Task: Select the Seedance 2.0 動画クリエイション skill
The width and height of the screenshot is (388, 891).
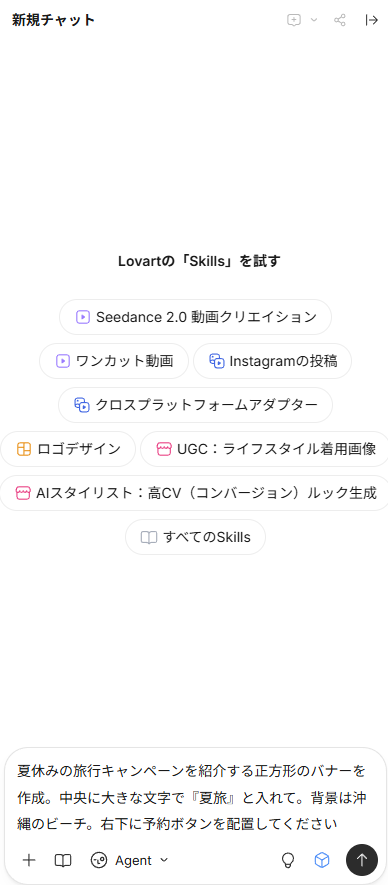Action: pyautogui.click(x=195, y=317)
